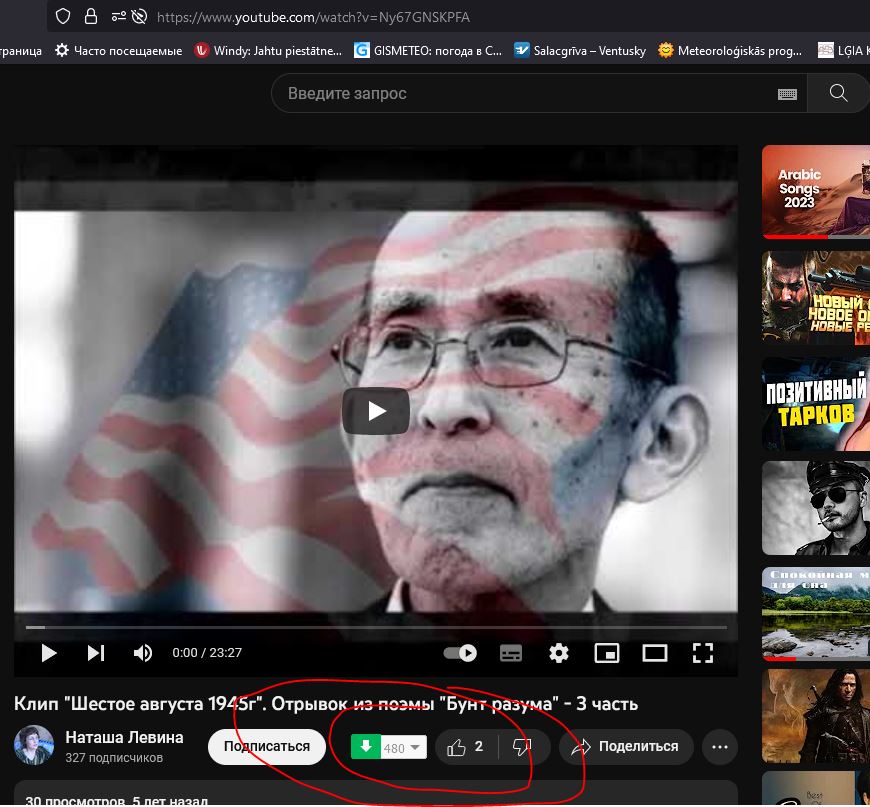
Task: Open the 'Часто посещаемые' bookmark folder
Action: [119, 51]
